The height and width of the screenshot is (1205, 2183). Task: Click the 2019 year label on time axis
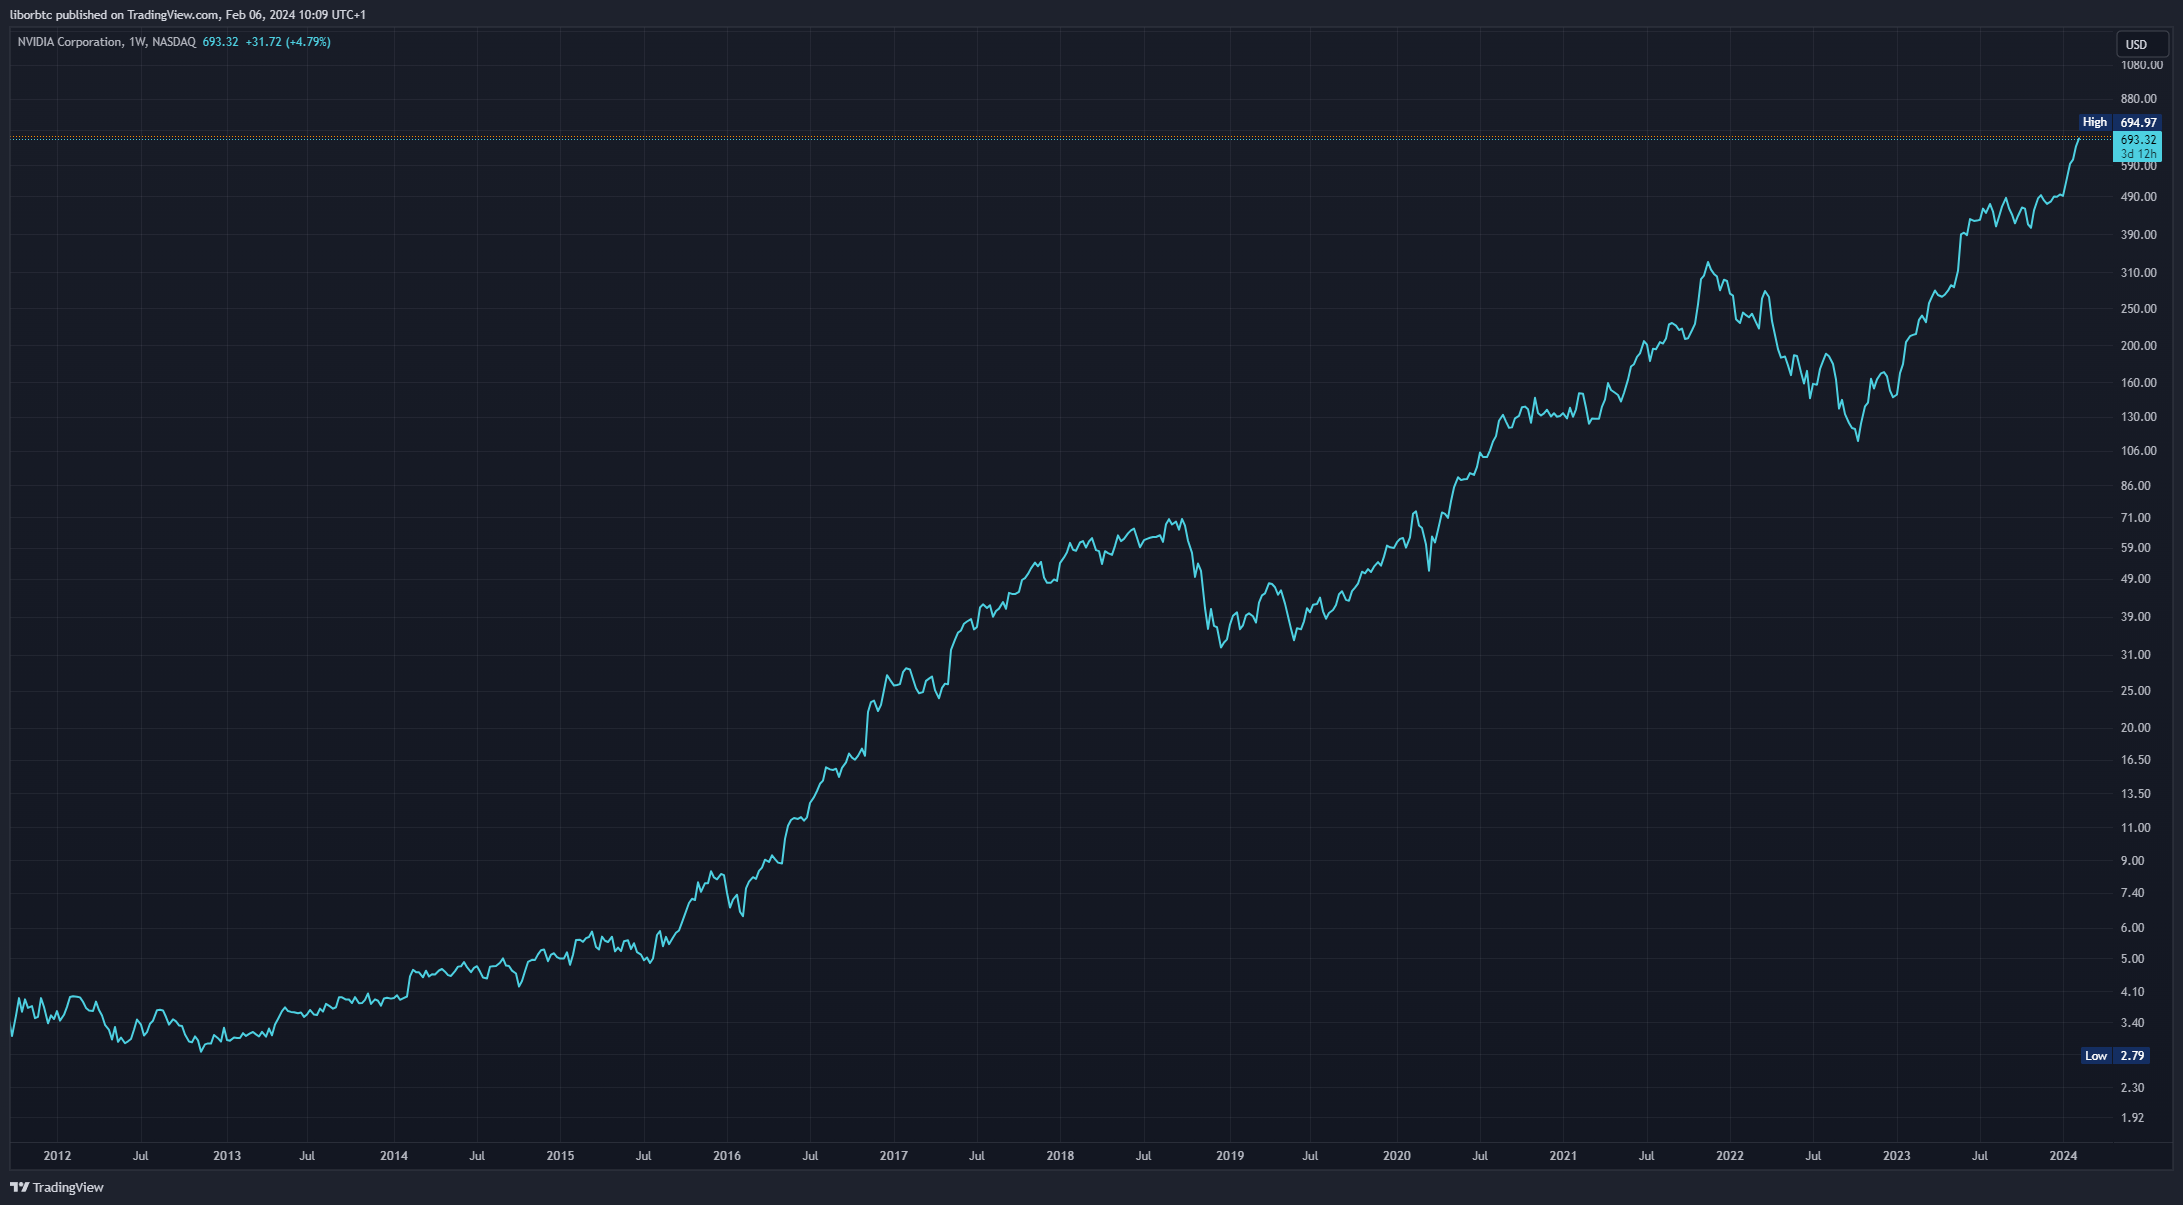point(1230,1156)
